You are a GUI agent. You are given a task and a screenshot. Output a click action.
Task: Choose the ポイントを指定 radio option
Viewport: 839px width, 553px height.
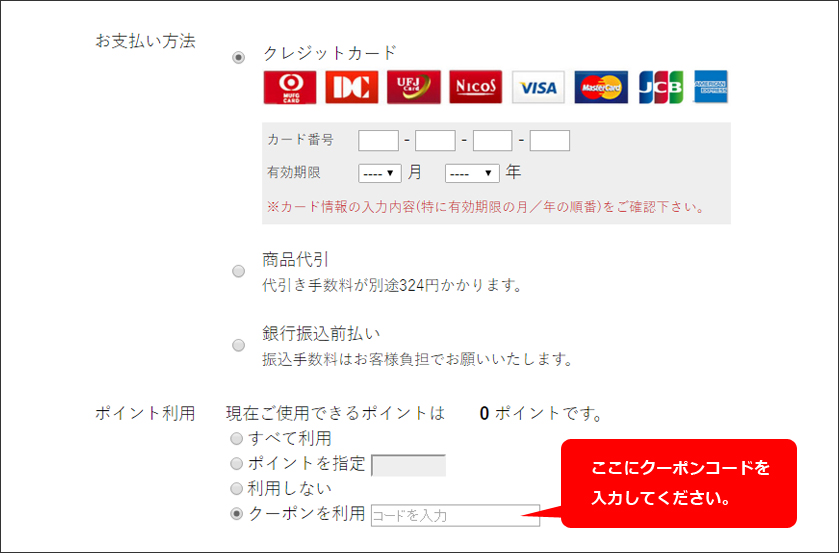[x=236, y=464]
